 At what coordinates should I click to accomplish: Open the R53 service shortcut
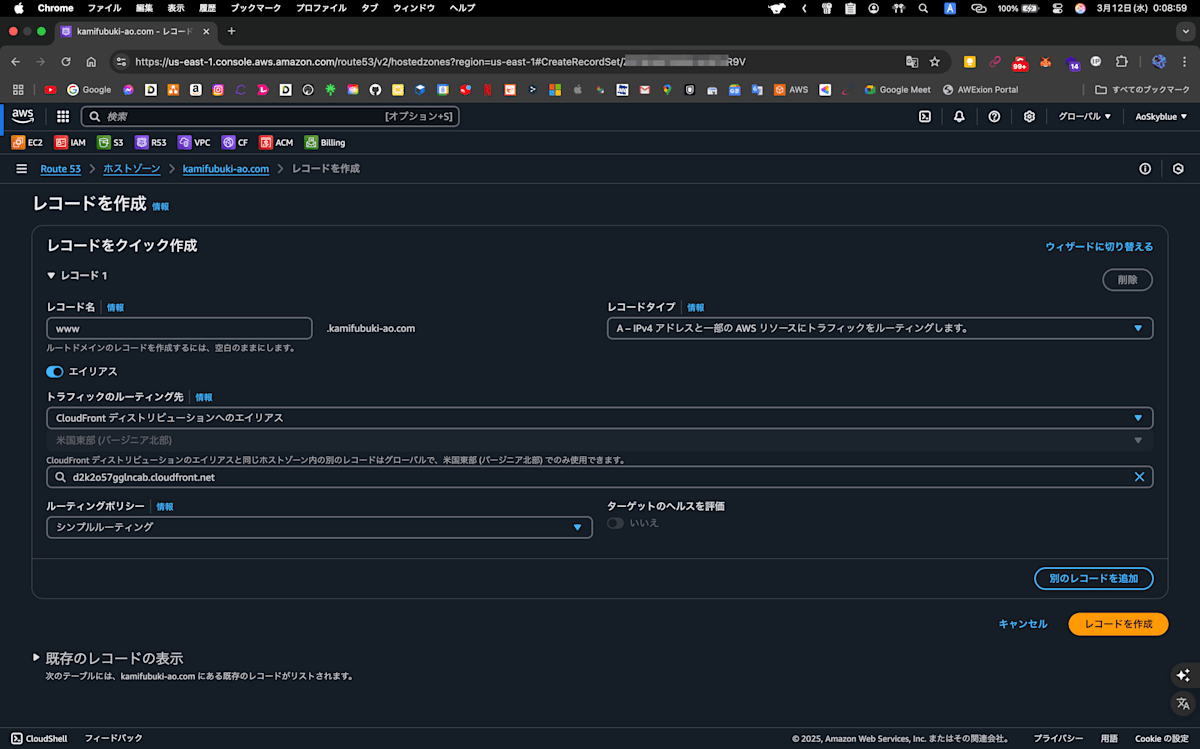[x=151, y=142]
